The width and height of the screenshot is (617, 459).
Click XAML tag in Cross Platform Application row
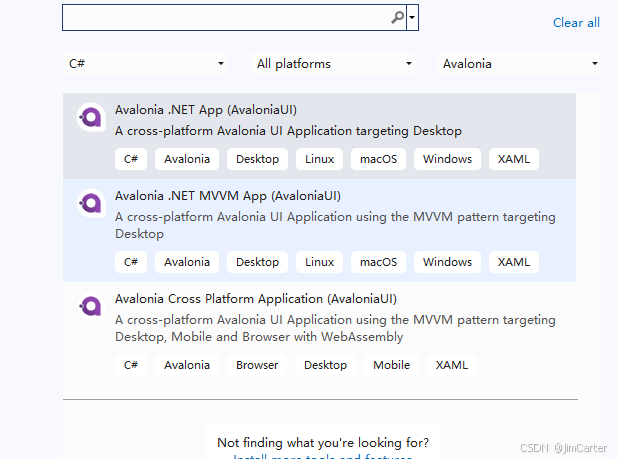pyautogui.click(x=452, y=365)
